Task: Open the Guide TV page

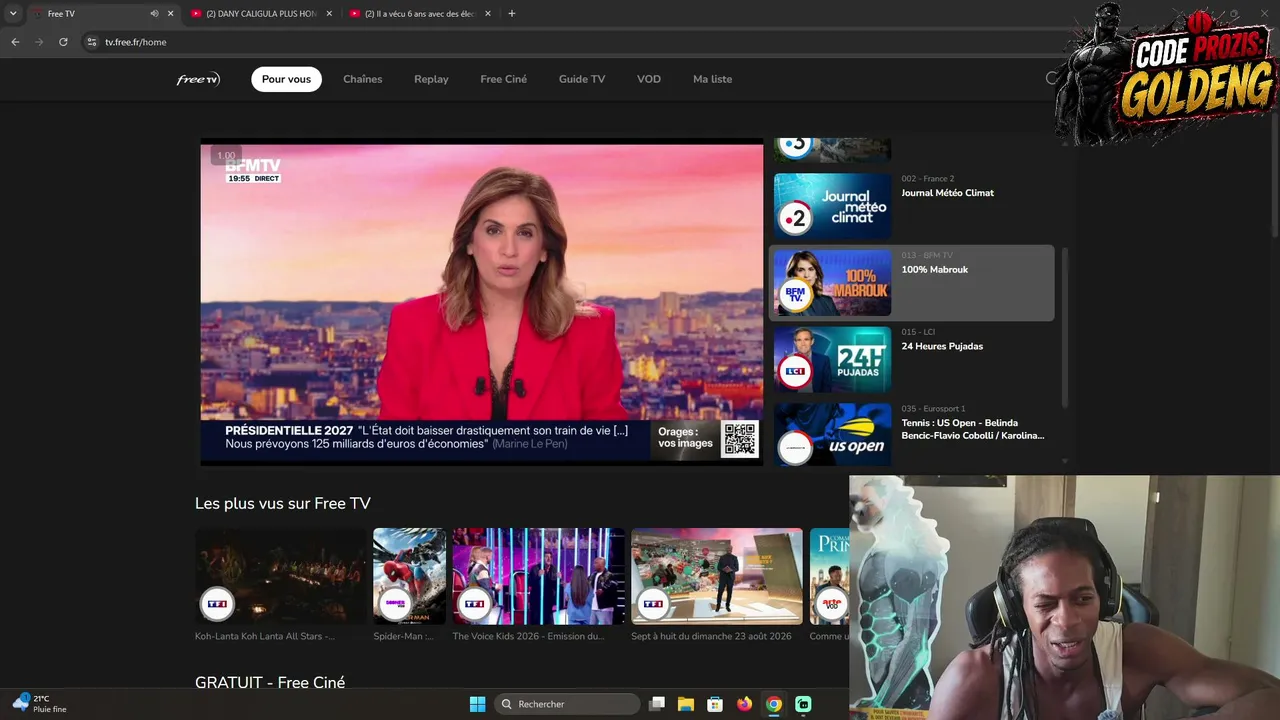Action: 582,79
